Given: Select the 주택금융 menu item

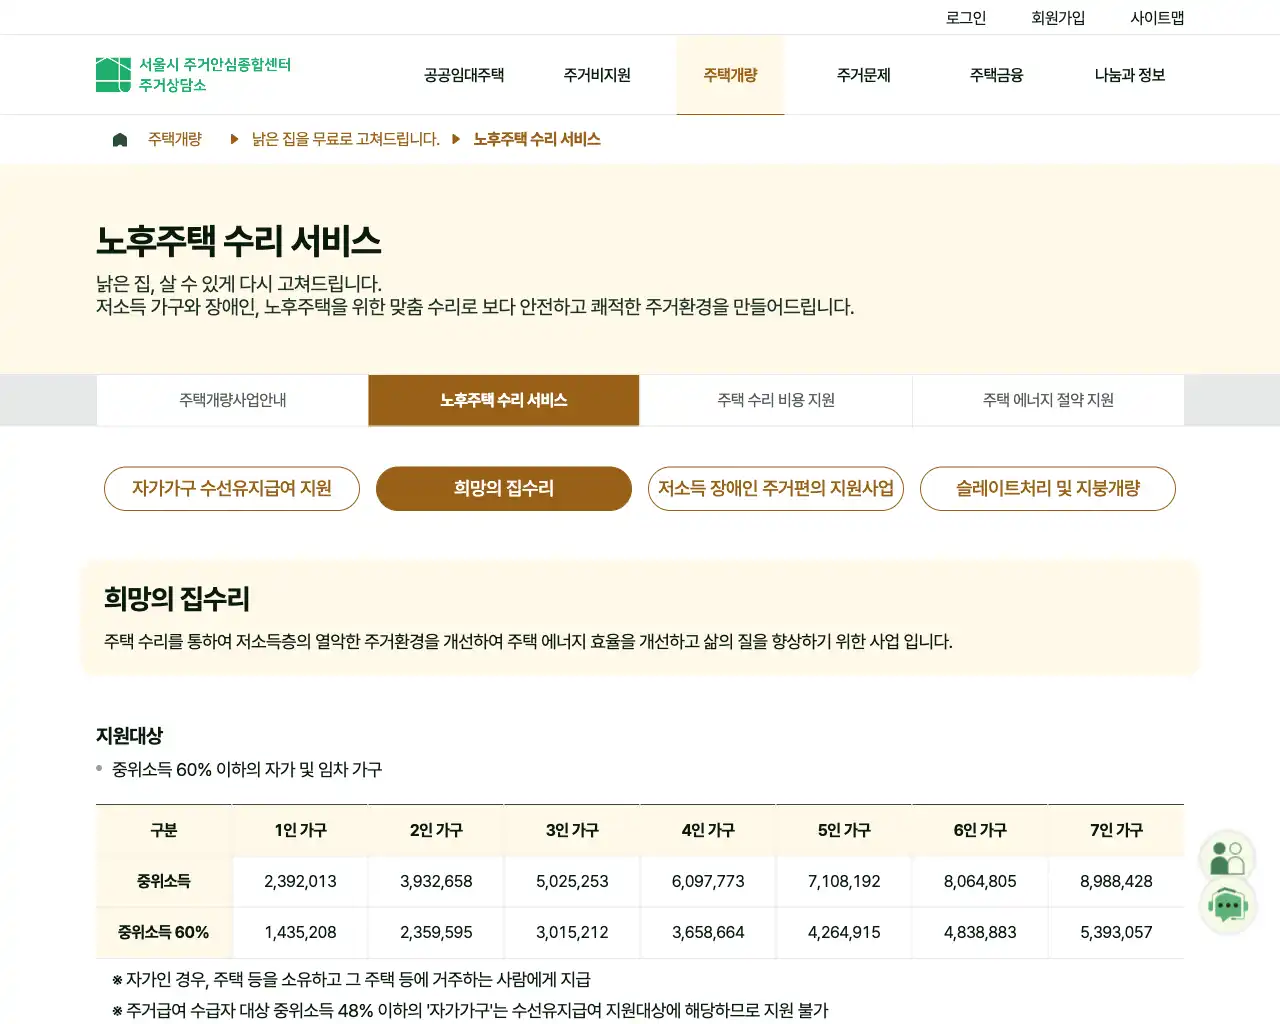Looking at the screenshot, I should (996, 75).
